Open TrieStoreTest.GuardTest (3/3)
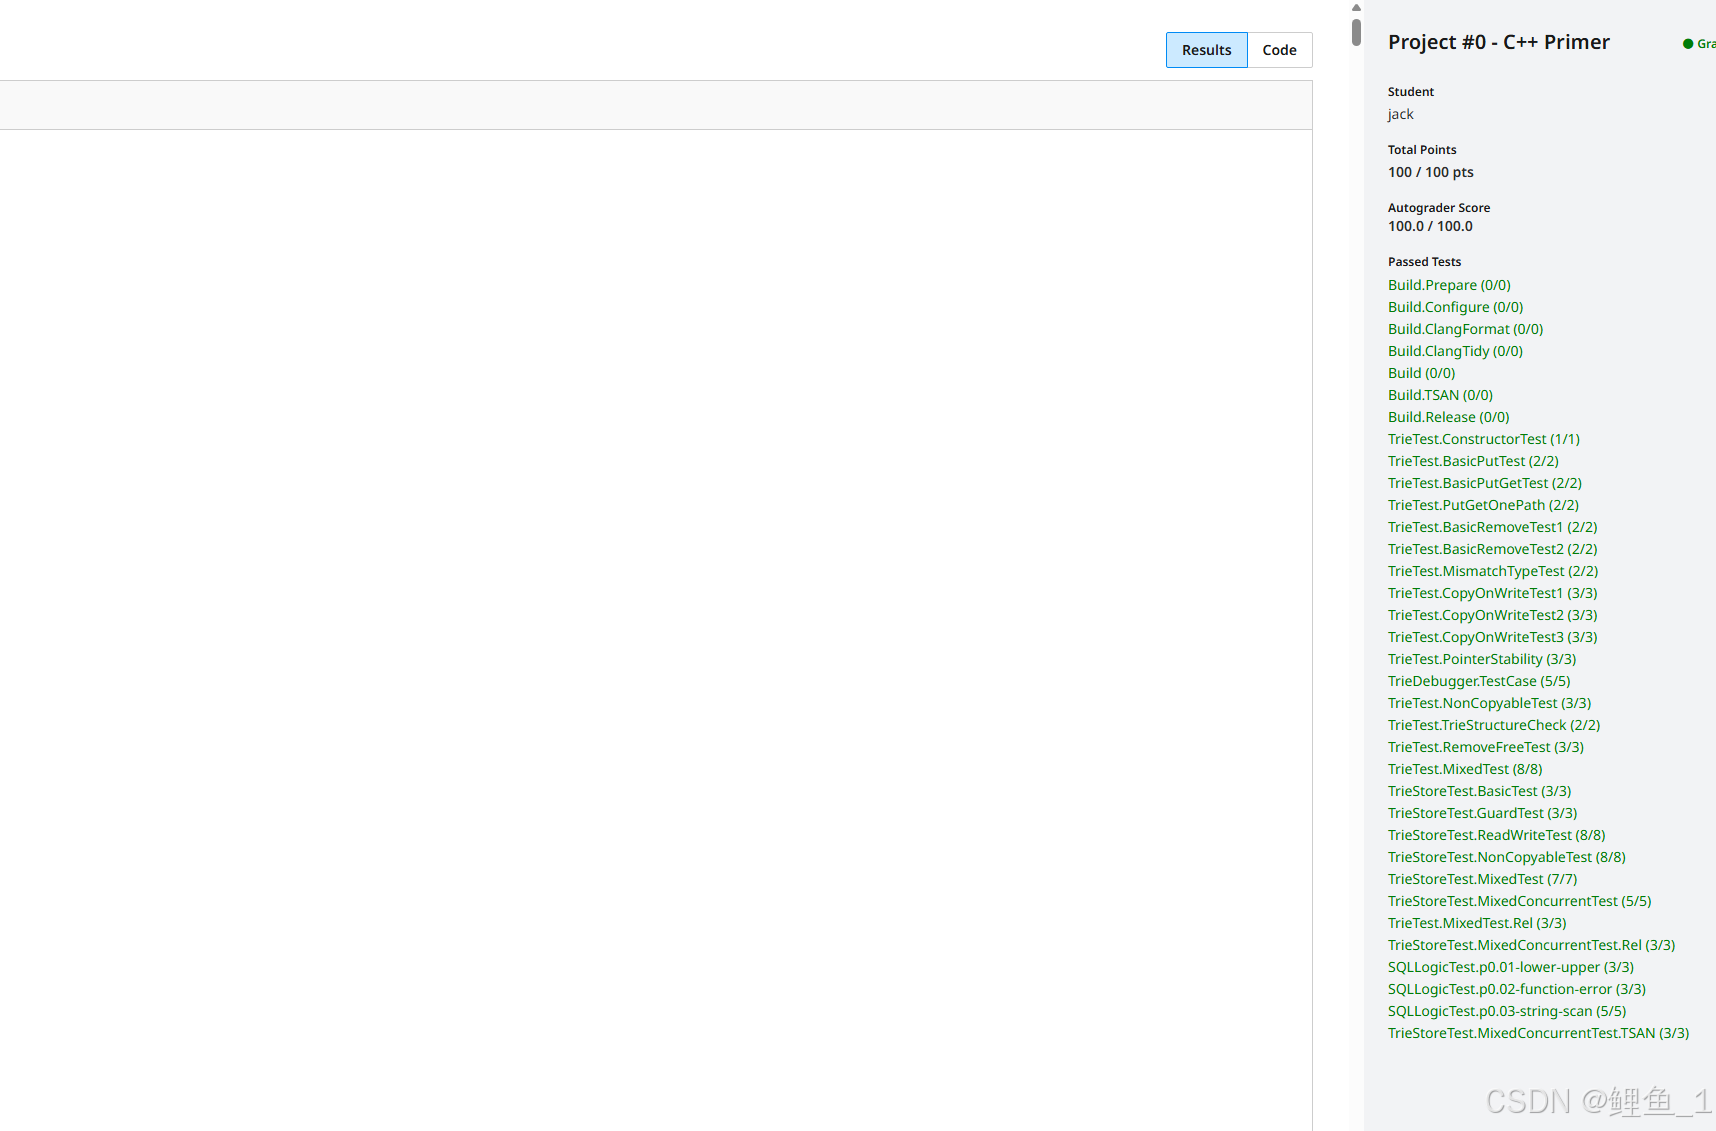 (x=1482, y=813)
